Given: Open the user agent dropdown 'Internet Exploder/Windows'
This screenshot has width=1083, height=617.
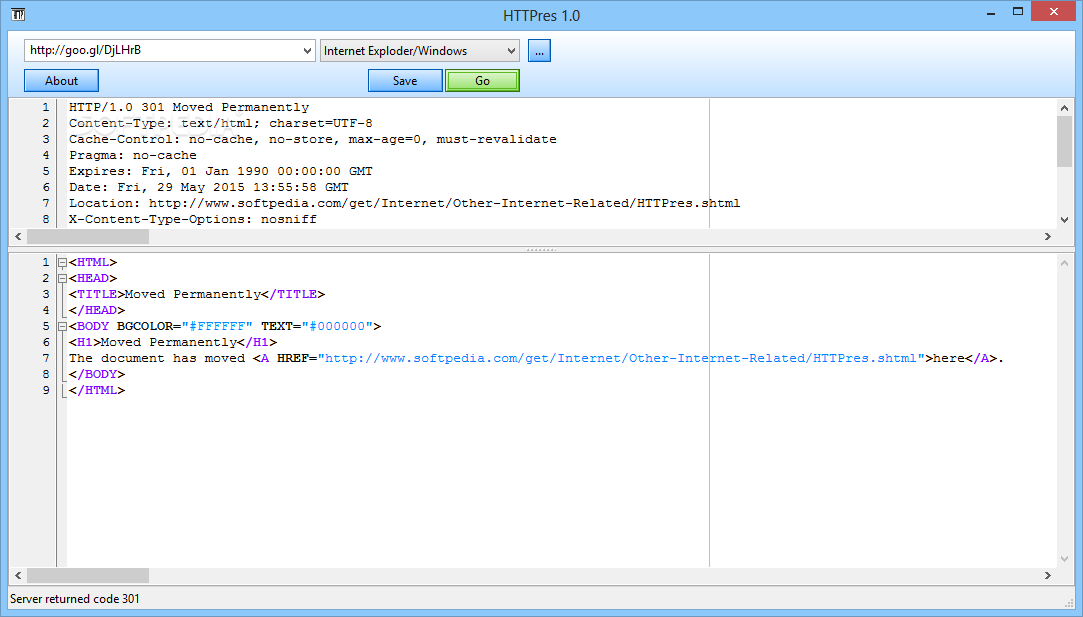Looking at the screenshot, I should [x=419, y=50].
